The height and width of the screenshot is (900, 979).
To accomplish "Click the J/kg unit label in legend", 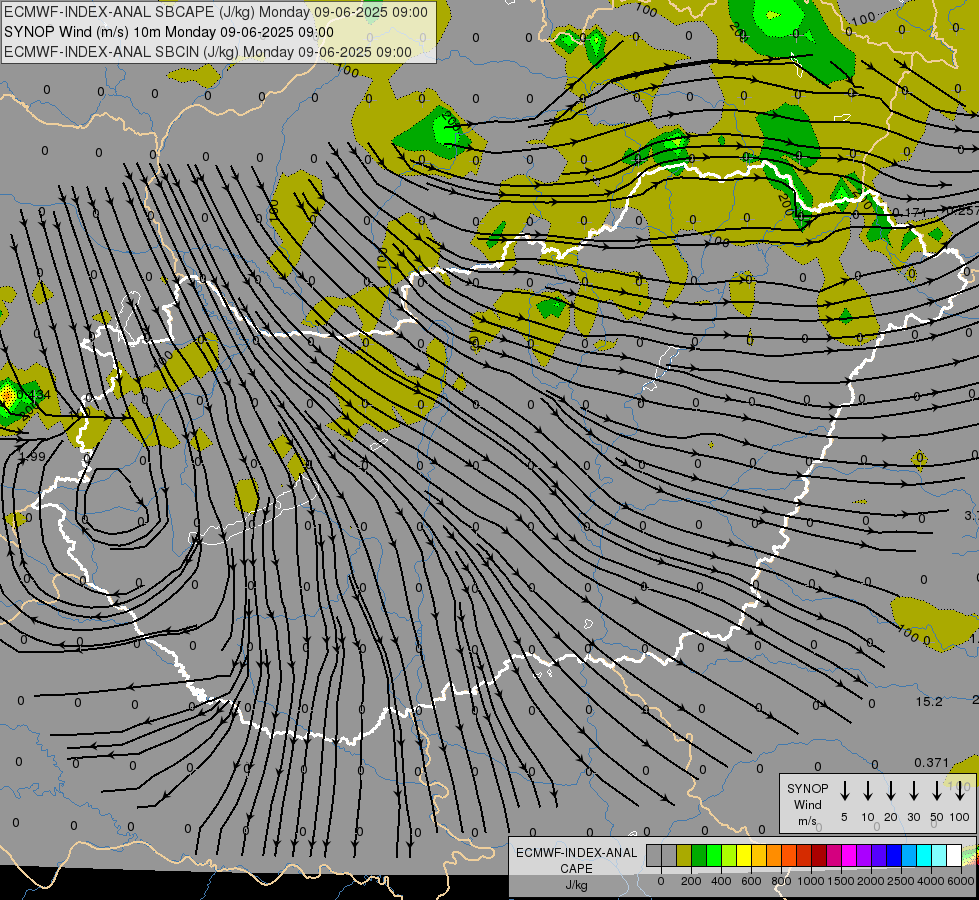I will click(576, 885).
